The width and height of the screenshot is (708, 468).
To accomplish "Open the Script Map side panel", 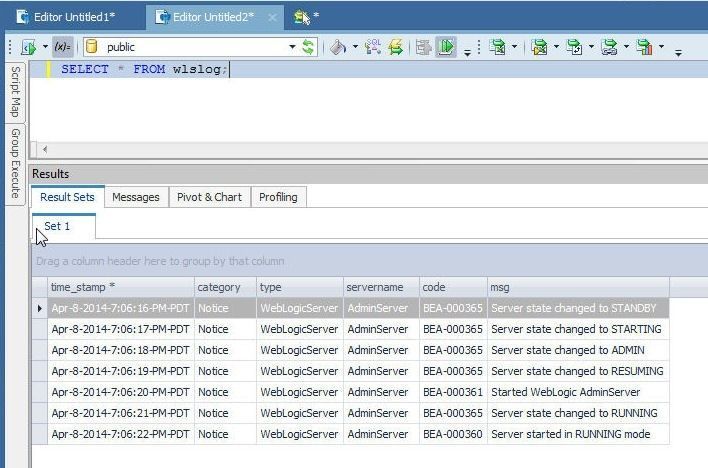I will pyautogui.click(x=15, y=92).
